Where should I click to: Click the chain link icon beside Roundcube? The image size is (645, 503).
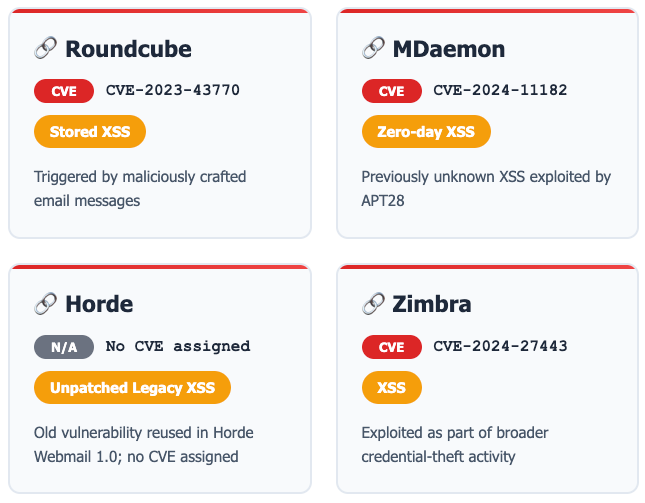coord(45,48)
